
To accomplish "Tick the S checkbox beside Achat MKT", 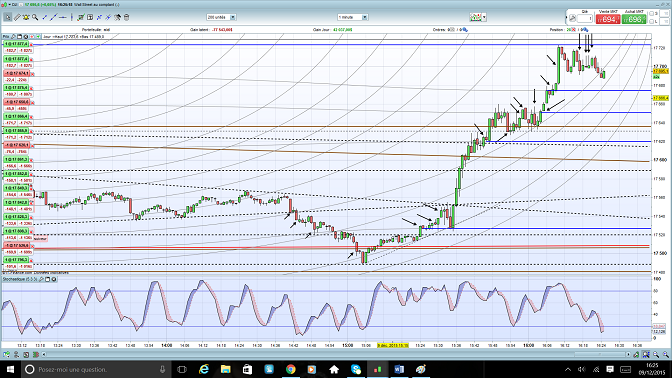I will click(651, 14).
